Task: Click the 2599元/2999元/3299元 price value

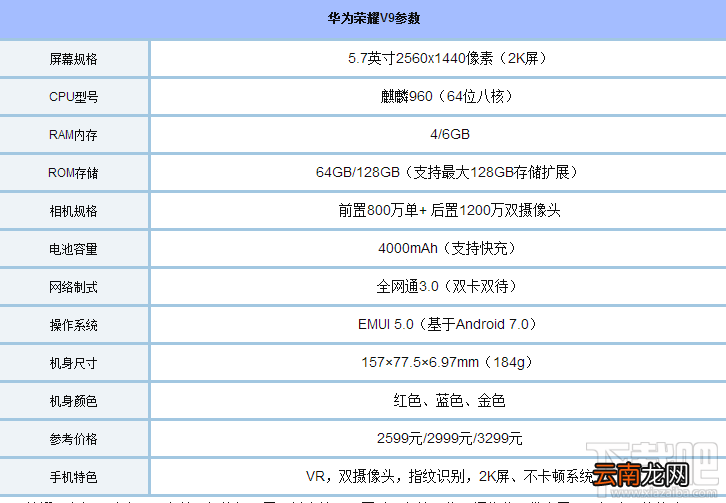Action: [x=450, y=438]
